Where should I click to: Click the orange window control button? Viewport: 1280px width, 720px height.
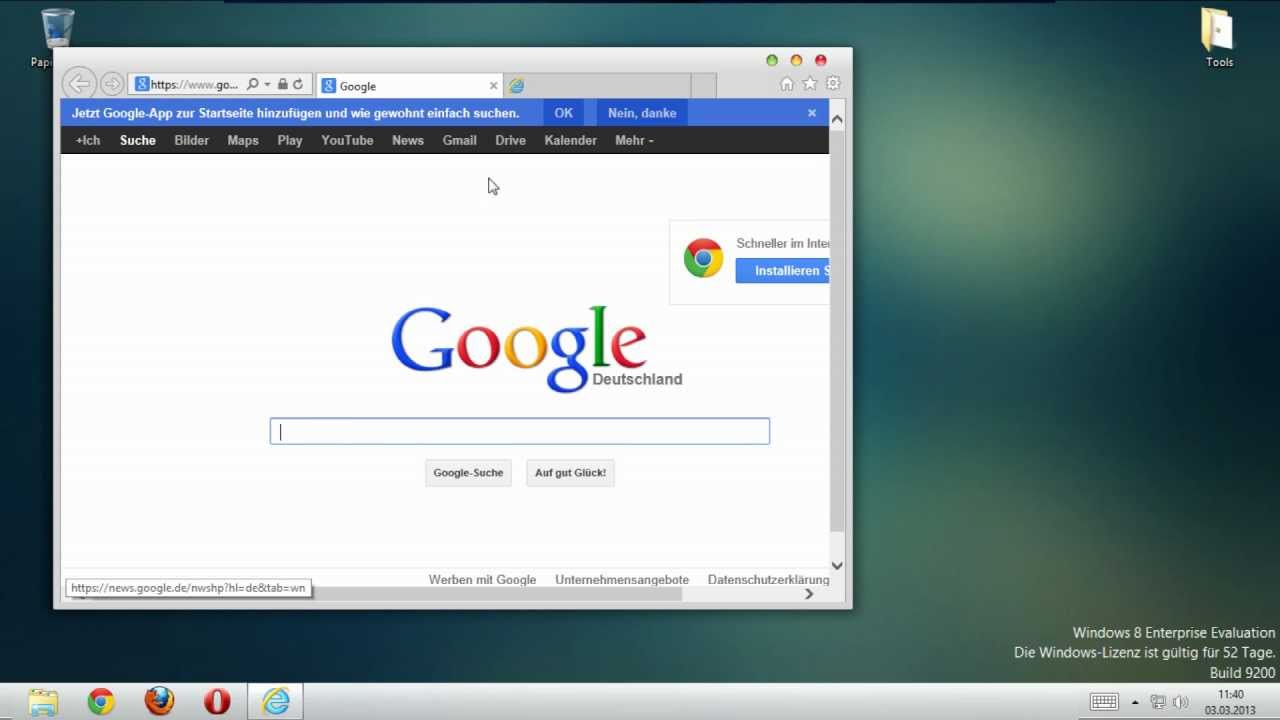coord(796,60)
